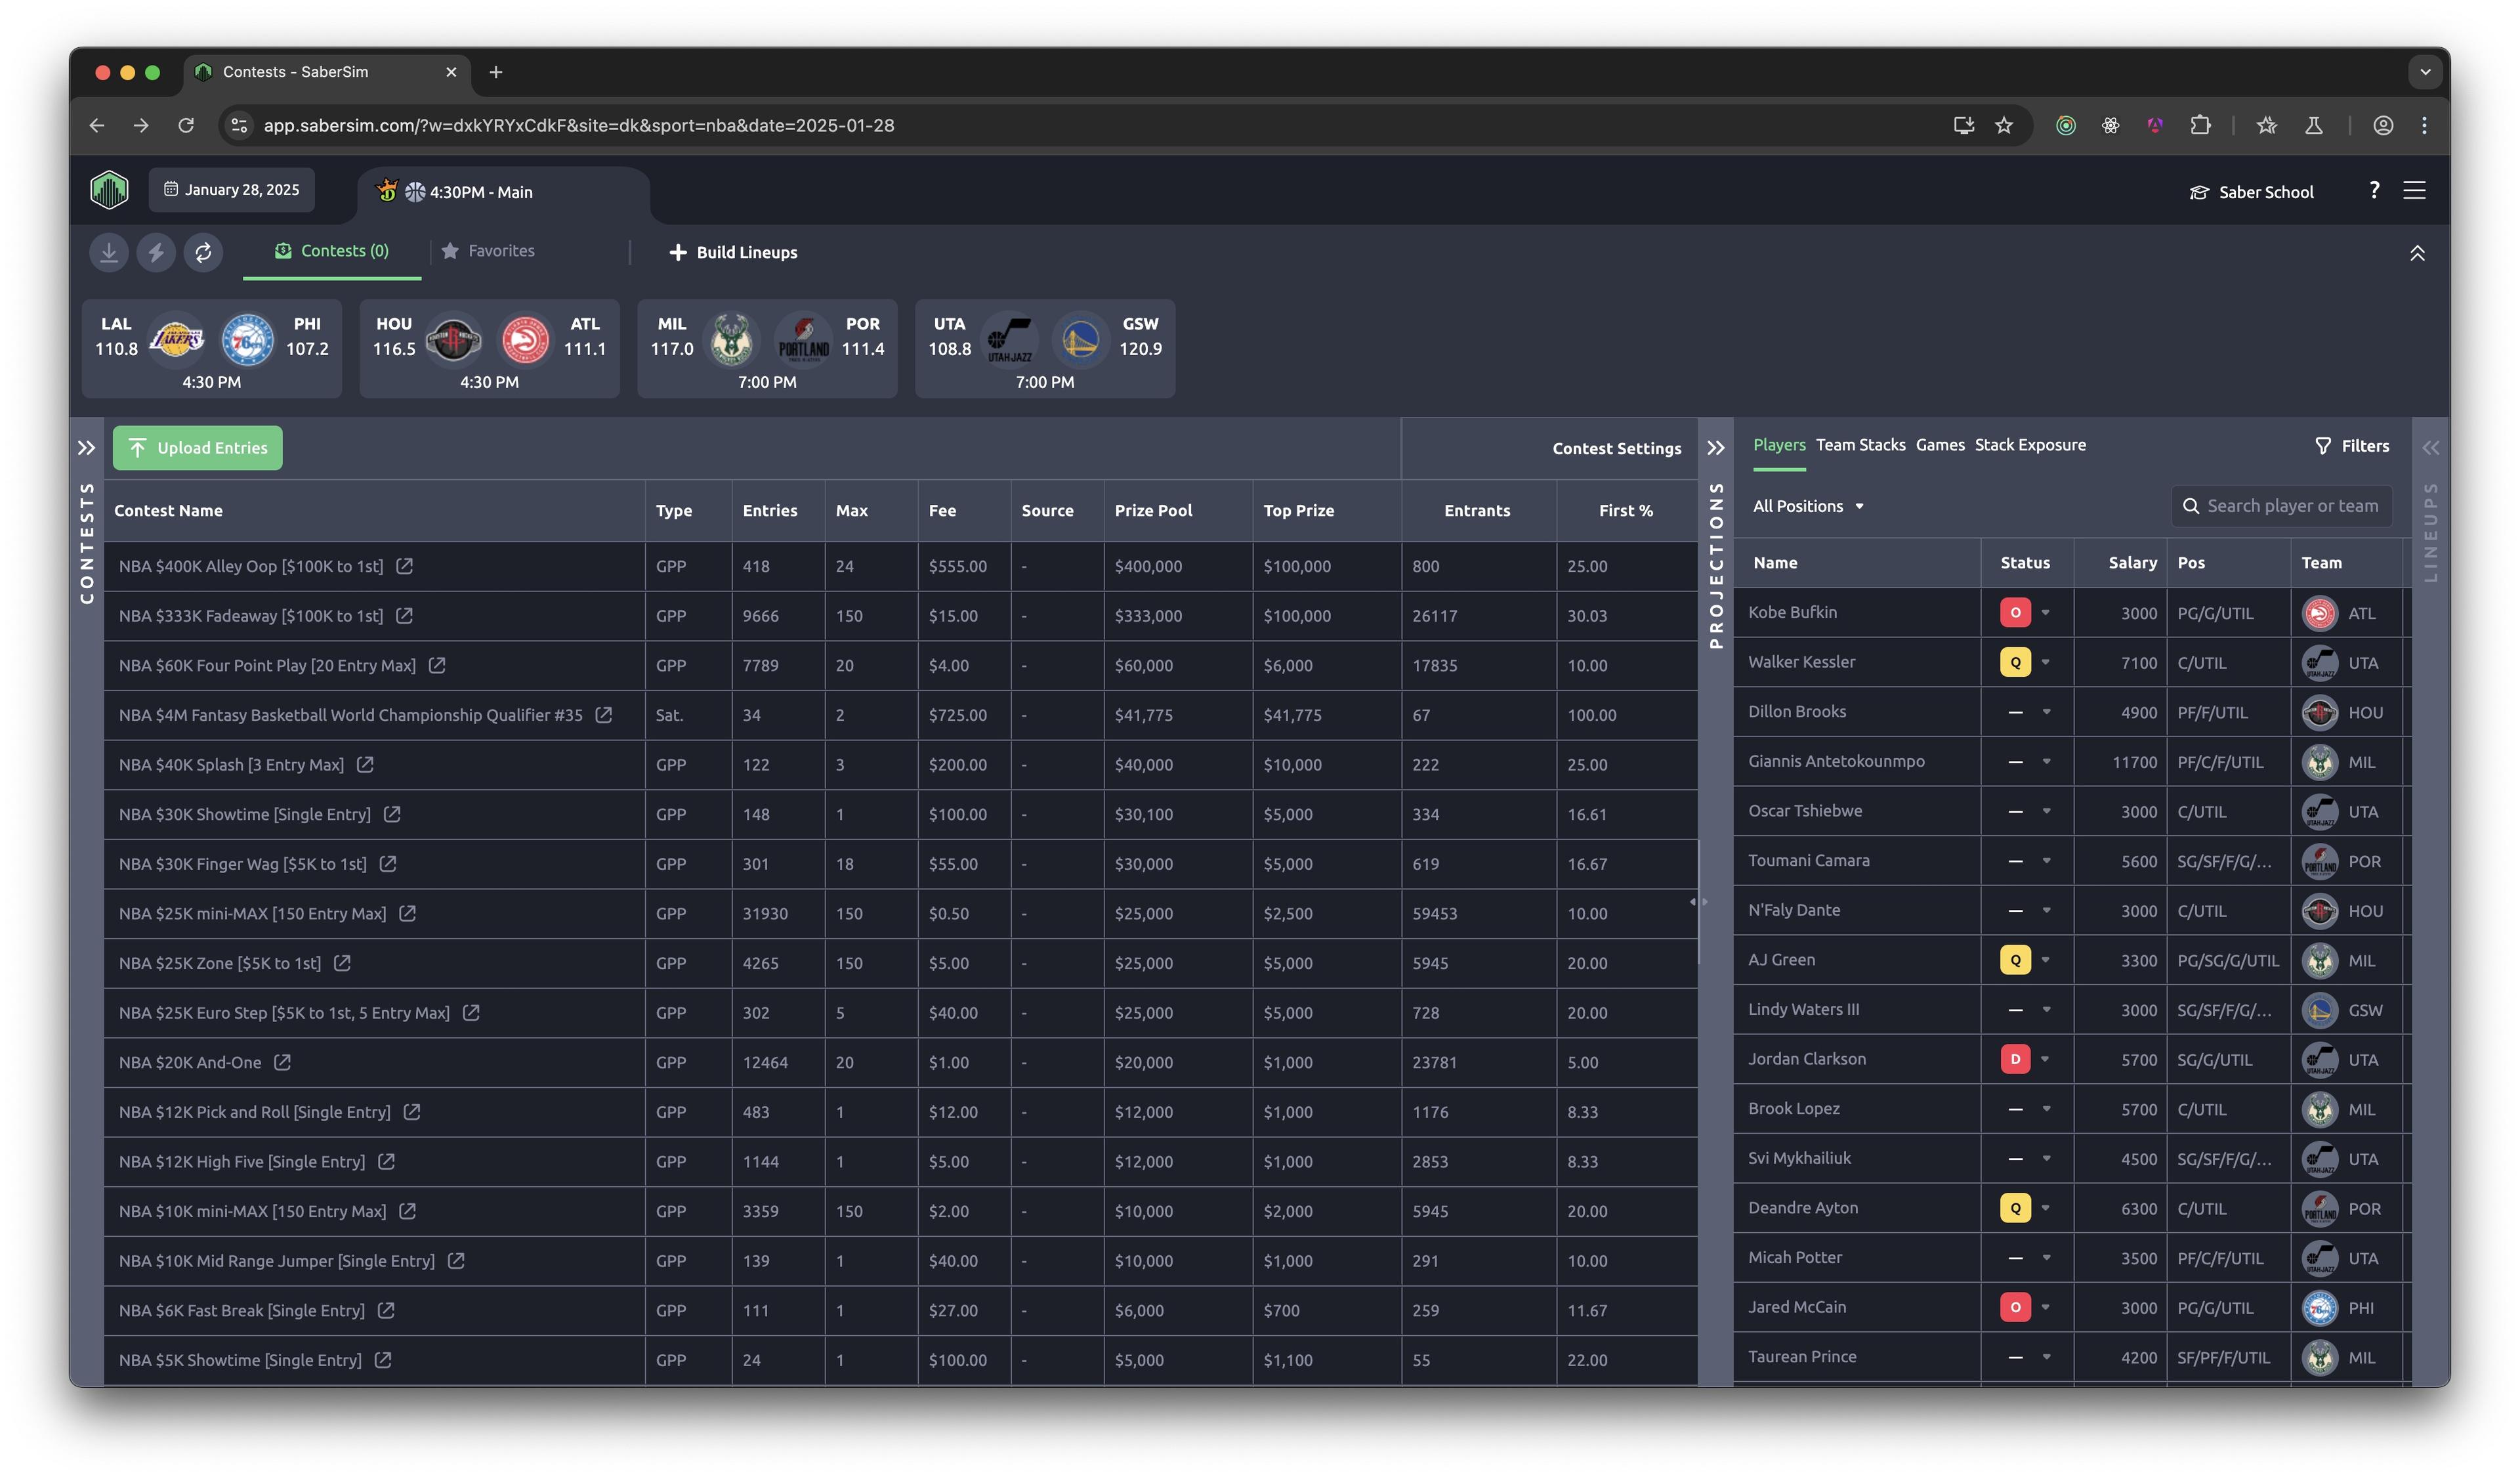Sort by Salary column header
This screenshot has width=2520, height=1479.
2132,563
